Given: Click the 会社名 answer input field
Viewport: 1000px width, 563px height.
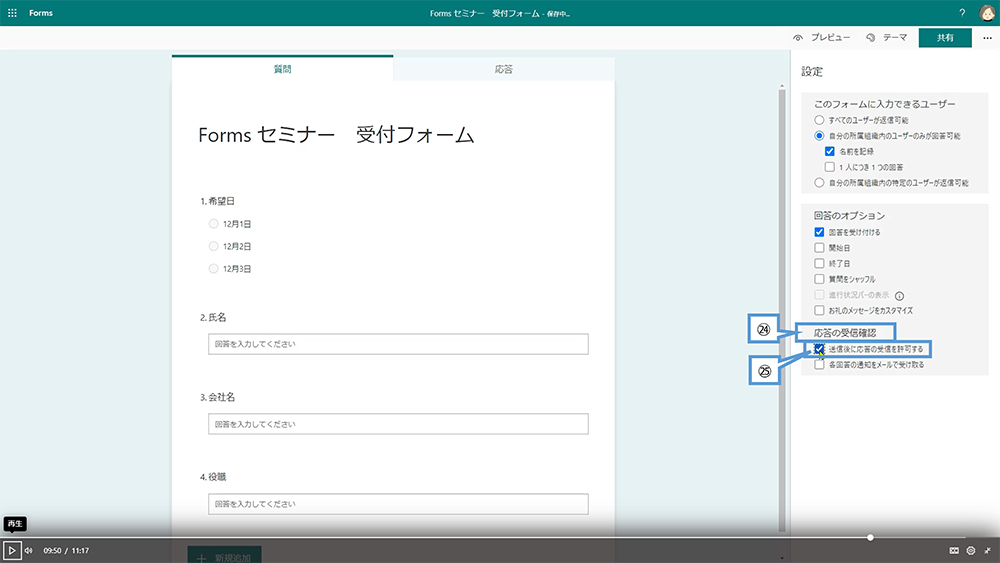Looking at the screenshot, I should [398, 424].
